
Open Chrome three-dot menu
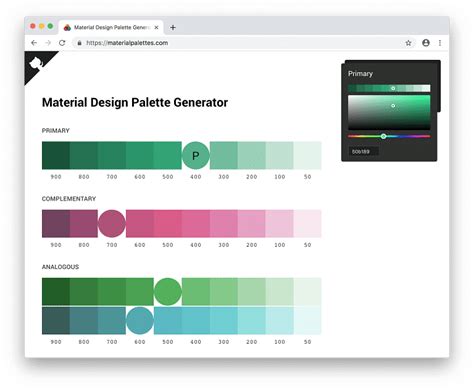440,43
